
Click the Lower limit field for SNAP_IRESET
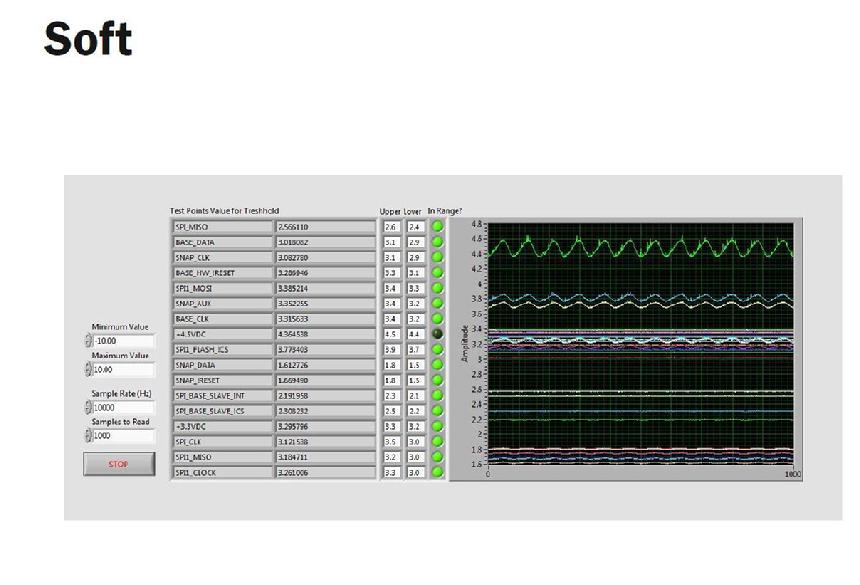click(x=415, y=380)
